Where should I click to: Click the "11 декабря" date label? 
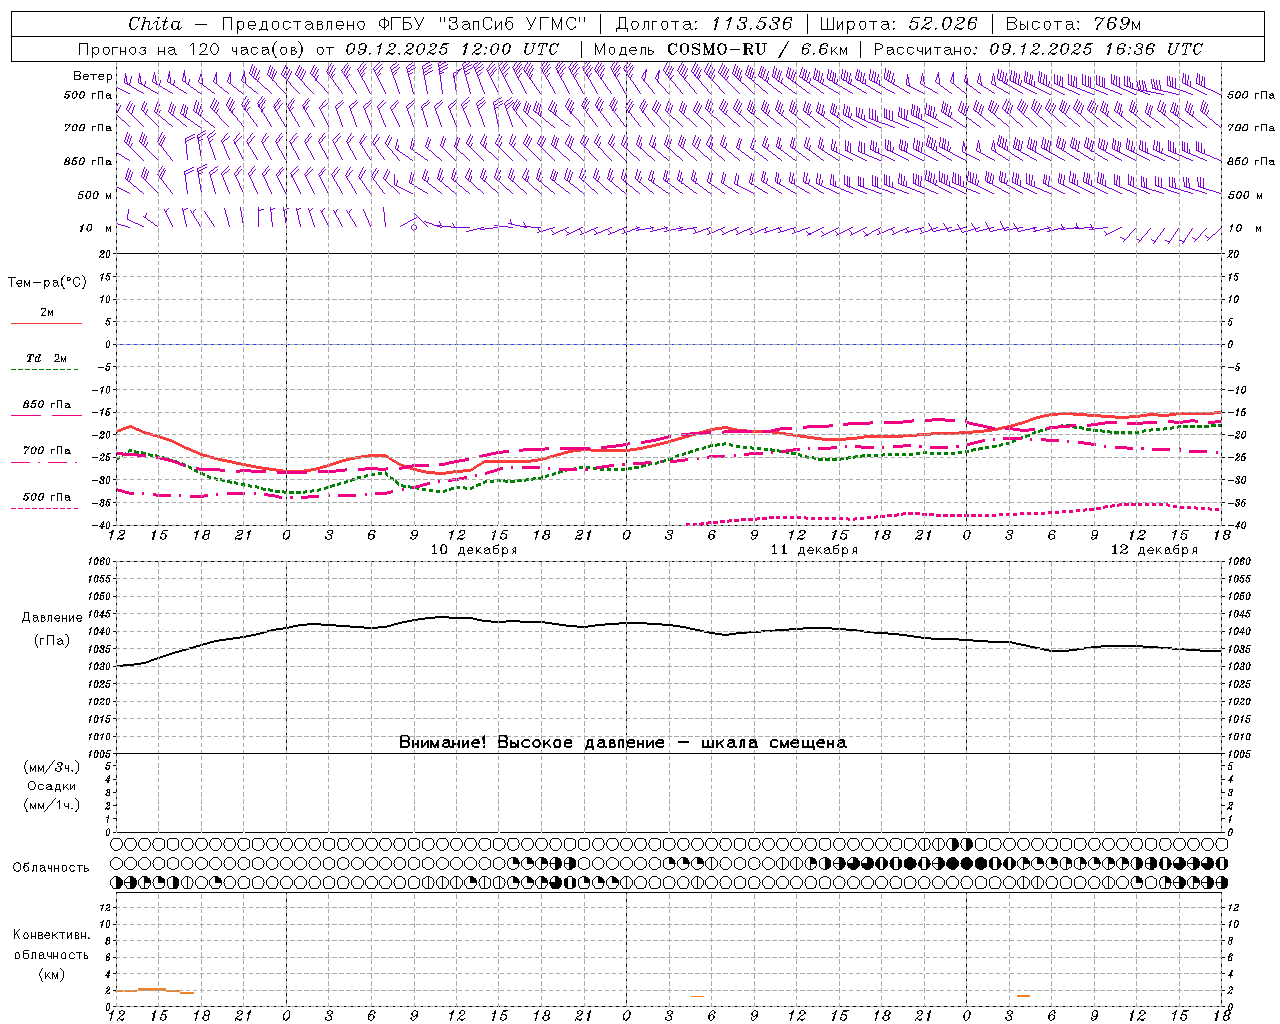[x=814, y=550]
